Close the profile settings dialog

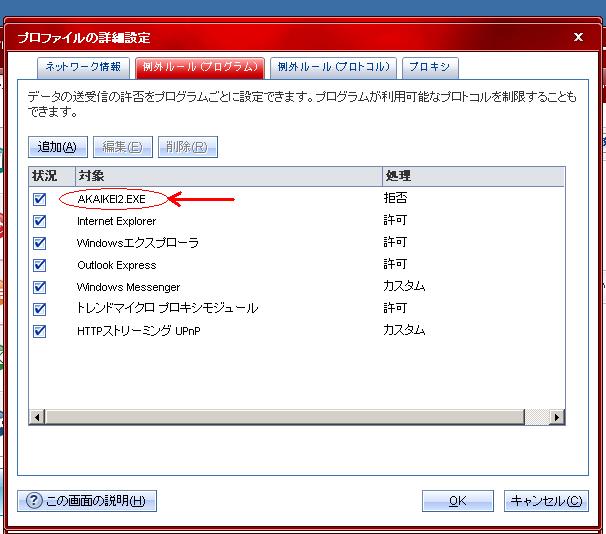coord(579,37)
